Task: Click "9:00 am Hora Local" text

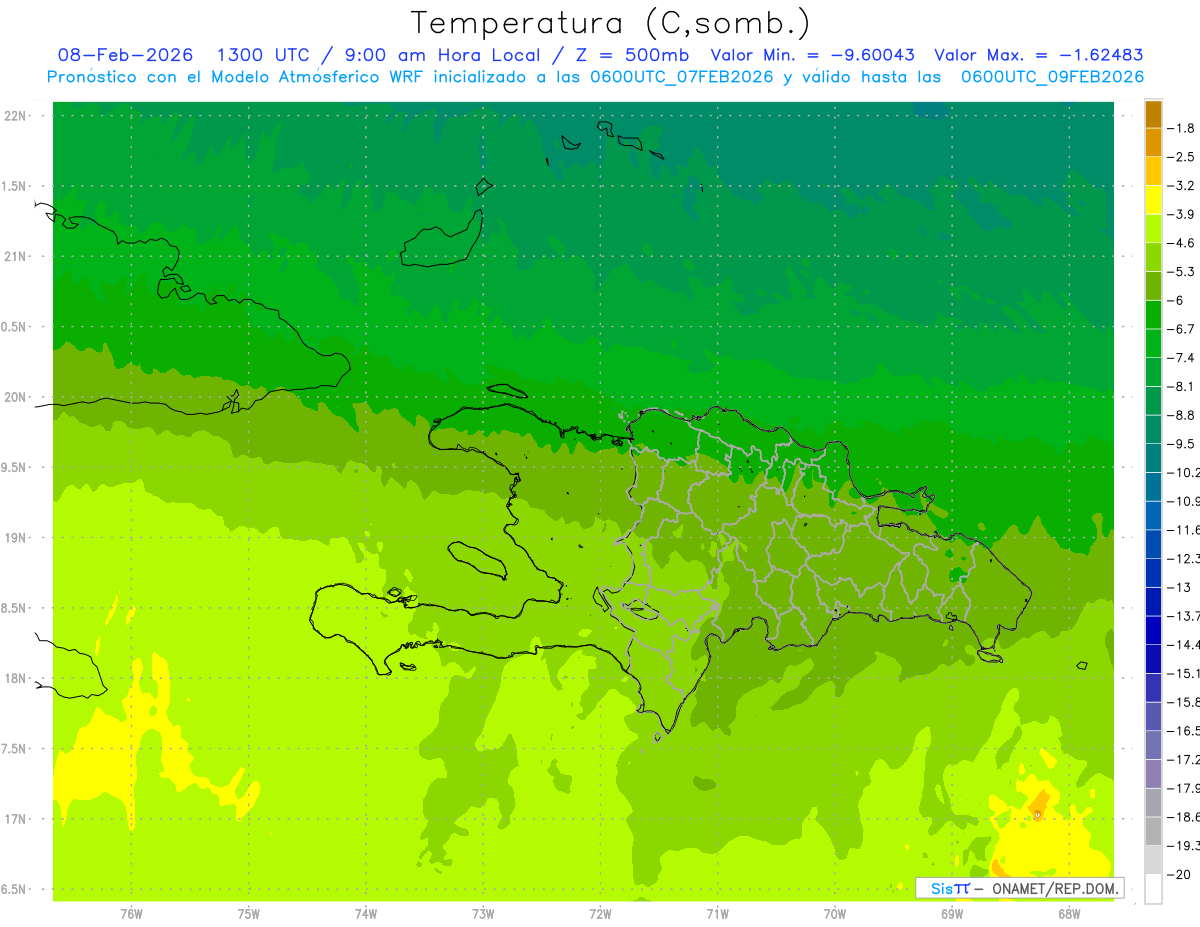Action: click(x=443, y=55)
